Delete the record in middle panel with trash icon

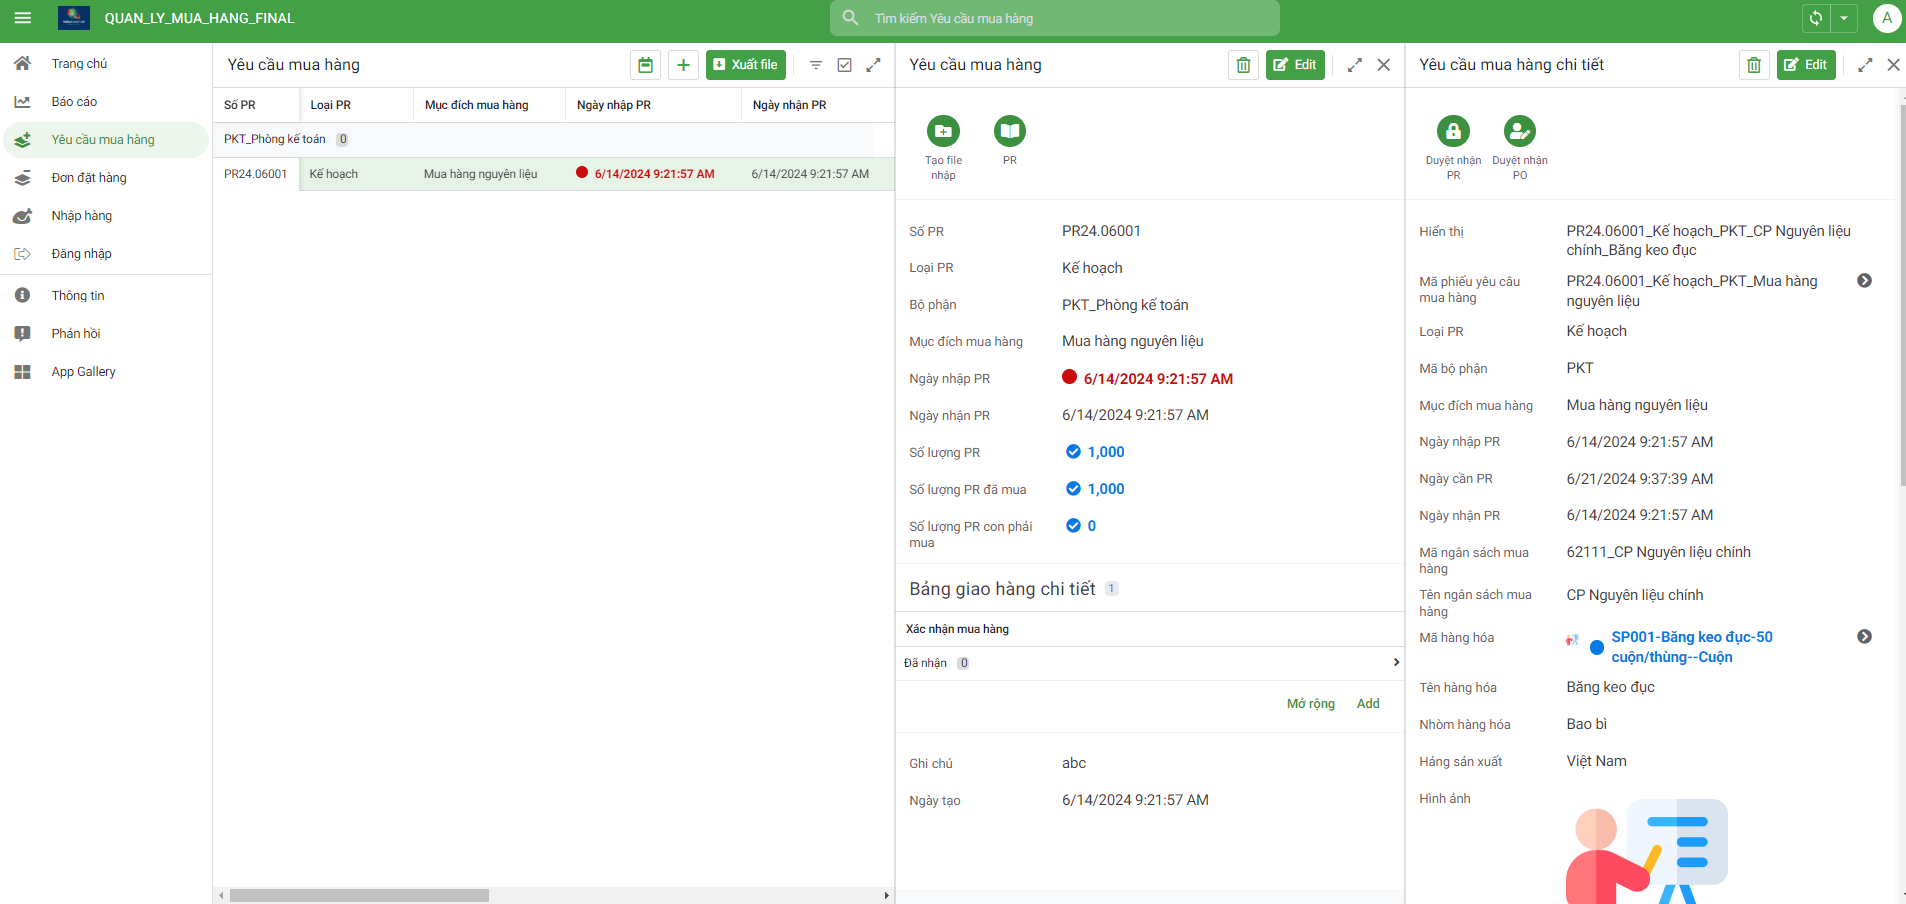[x=1243, y=65]
